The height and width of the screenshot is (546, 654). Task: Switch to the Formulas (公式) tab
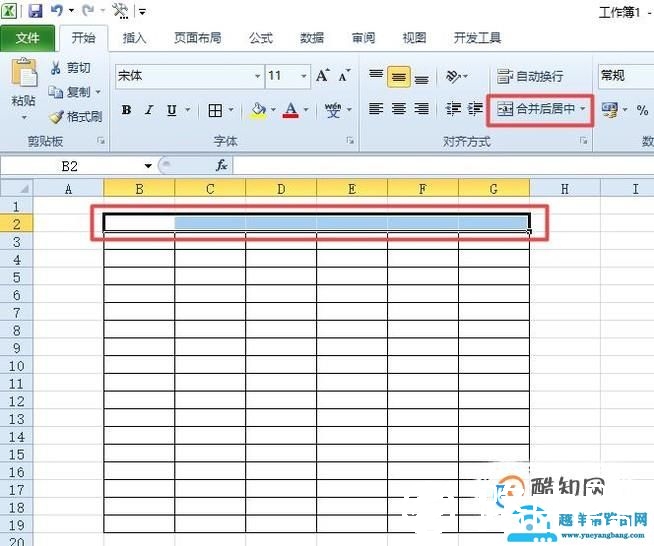[x=261, y=38]
